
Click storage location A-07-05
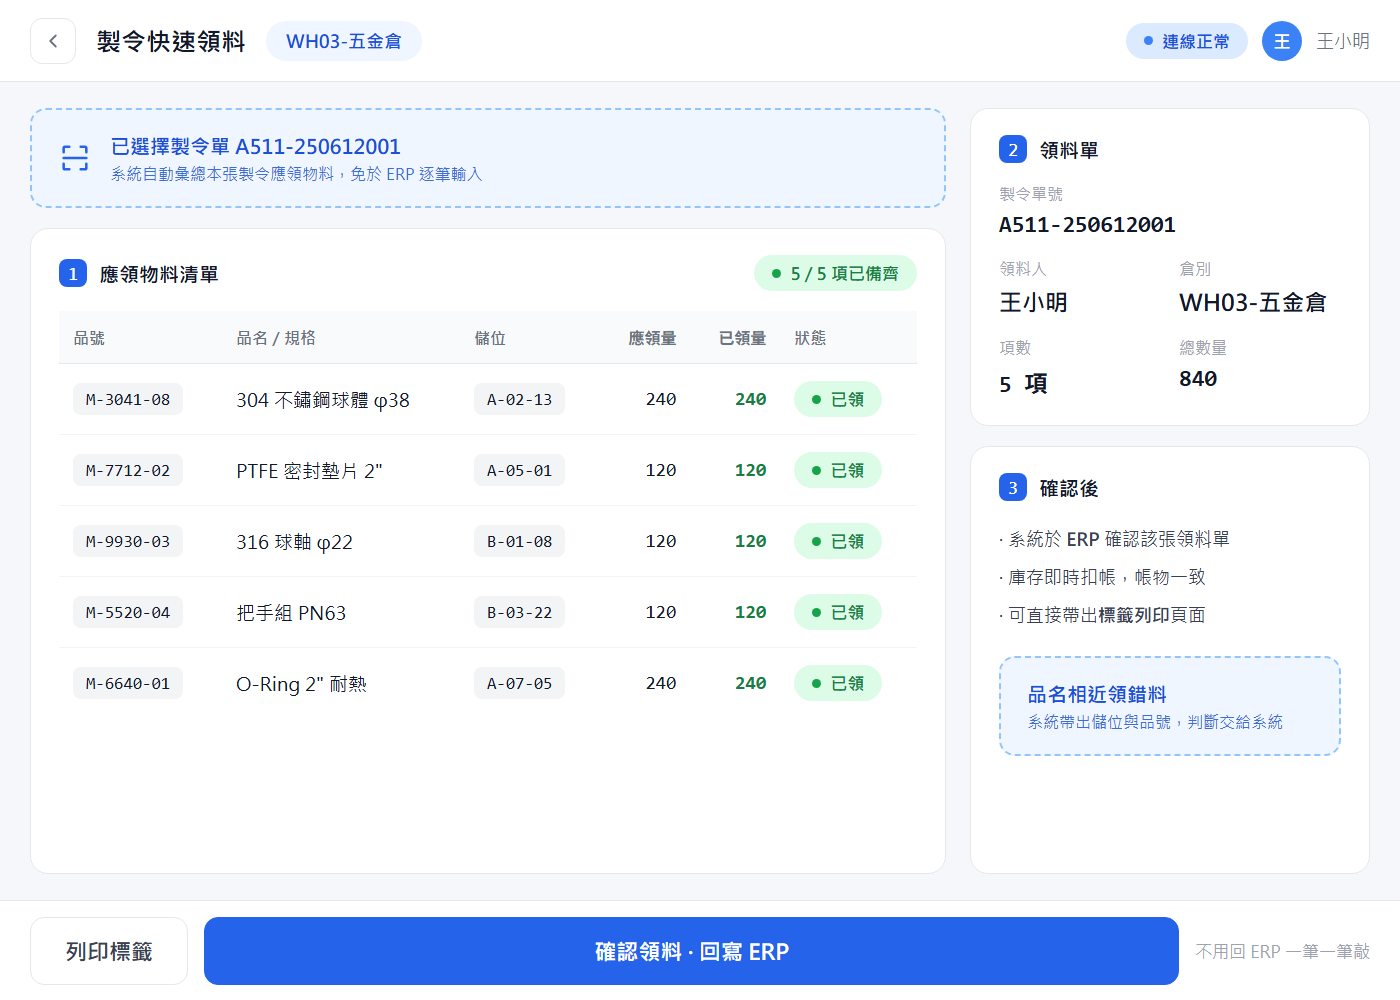(519, 683)
